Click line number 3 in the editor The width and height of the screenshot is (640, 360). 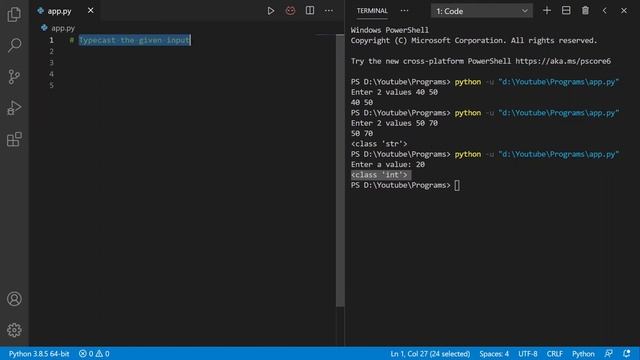click(x=51, y=62)
